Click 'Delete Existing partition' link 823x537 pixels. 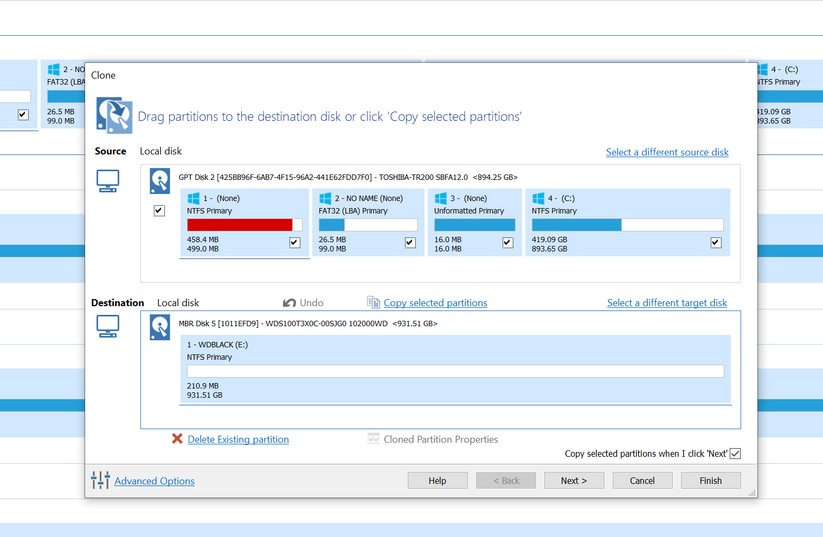[x=238, y=439]
